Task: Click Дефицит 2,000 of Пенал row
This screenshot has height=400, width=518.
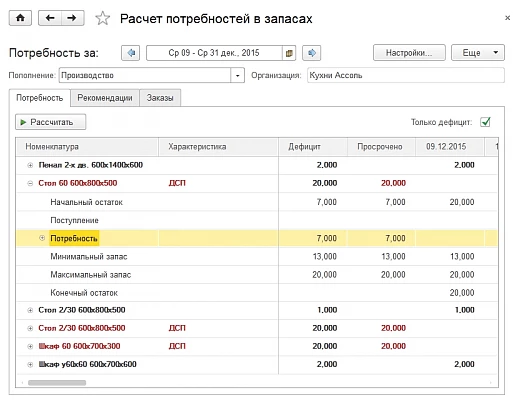Action: pyautogui.click(x=327, y=165)
